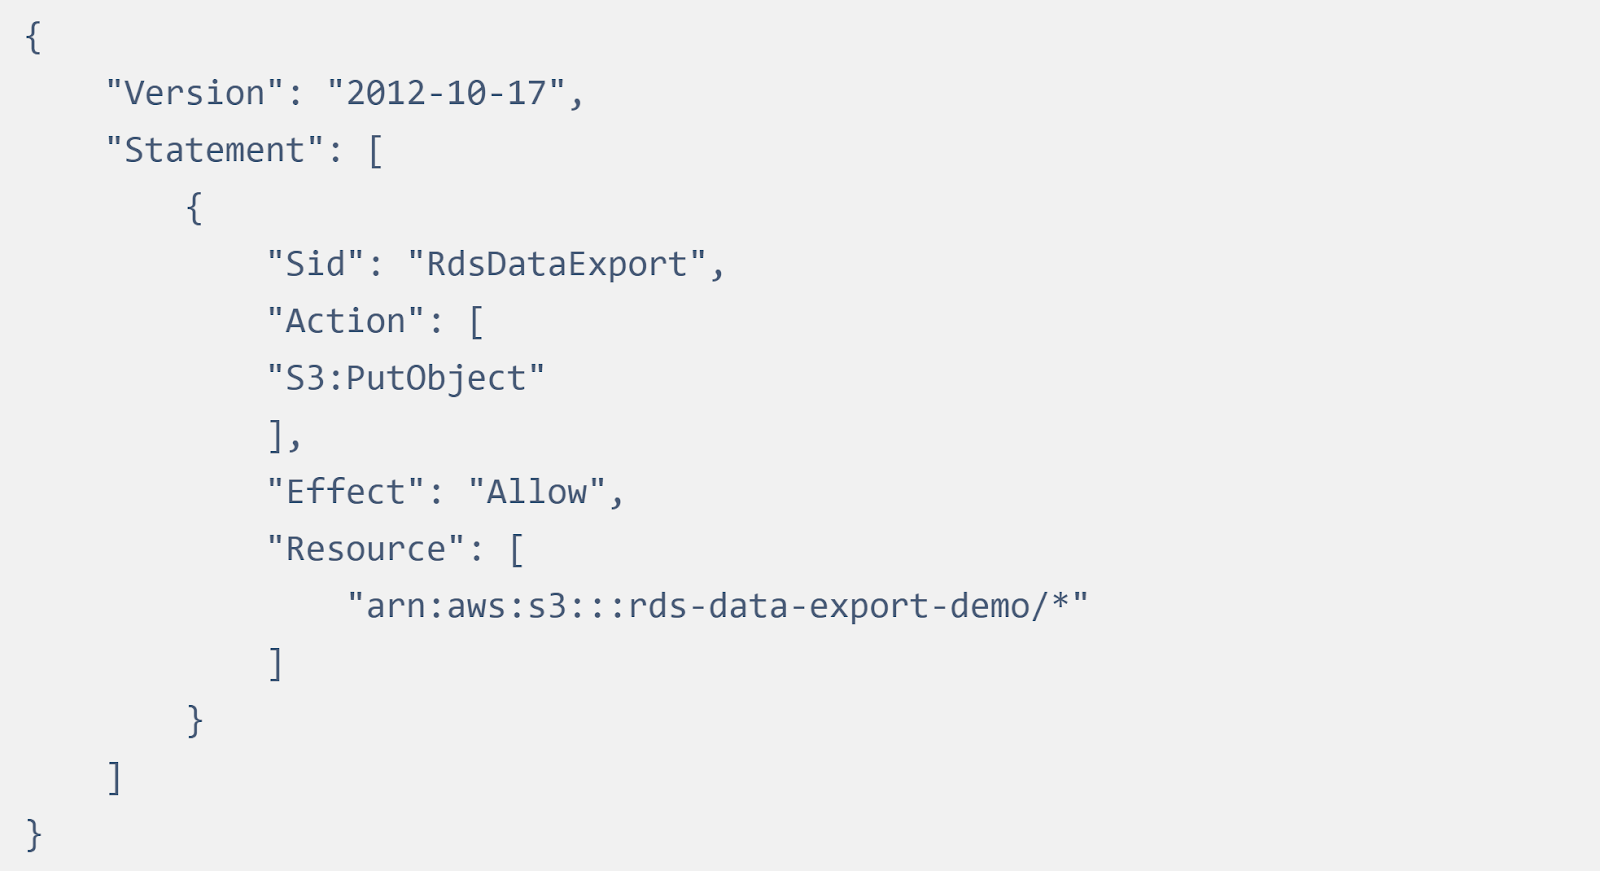The image size is (1600, 871).
Task: Click the "S3:PutObject" action string
Action: tap(406, 378)
